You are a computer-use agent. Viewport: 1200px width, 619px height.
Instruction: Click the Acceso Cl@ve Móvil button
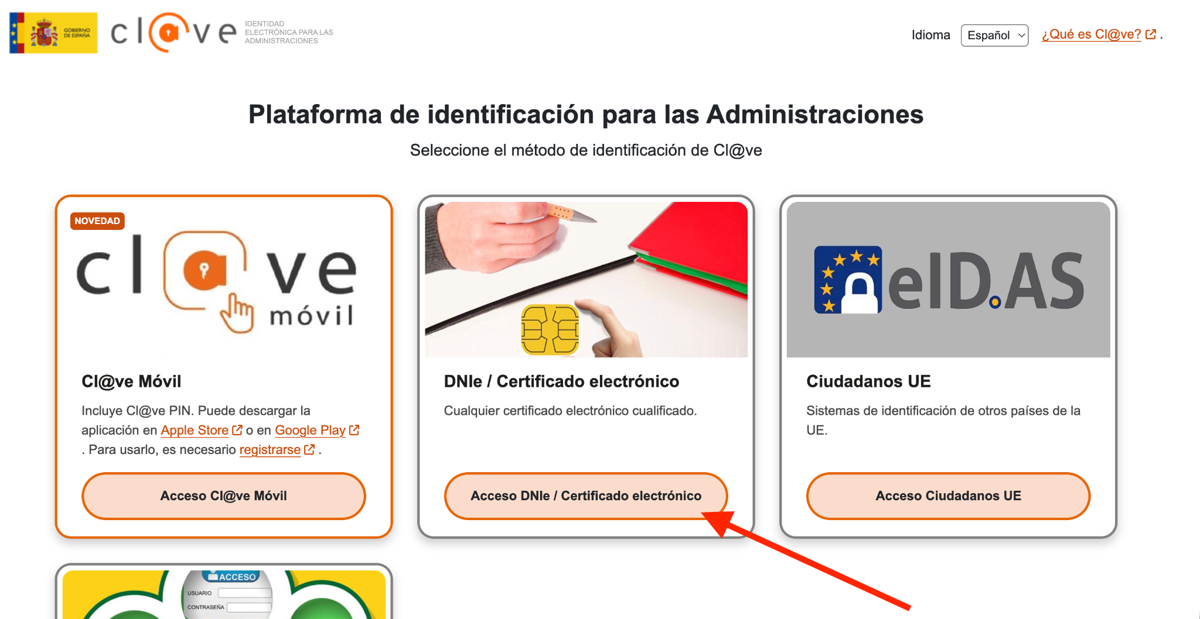(x=224, y=496)
